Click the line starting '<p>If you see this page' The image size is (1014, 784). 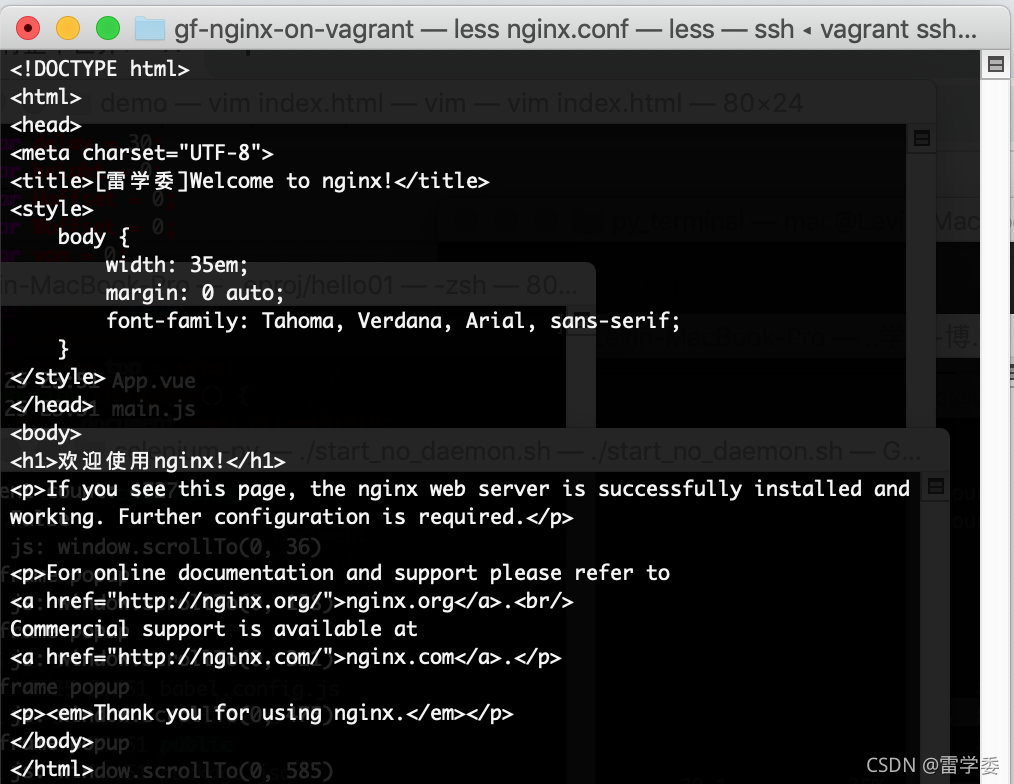(460, 489)
